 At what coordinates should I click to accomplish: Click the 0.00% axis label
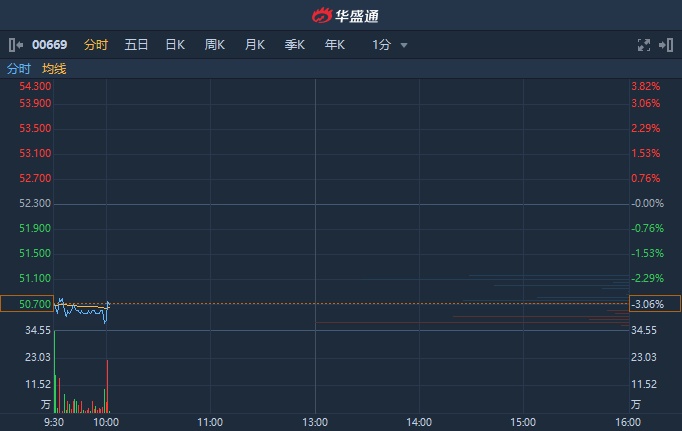click(x=648, y=203)
